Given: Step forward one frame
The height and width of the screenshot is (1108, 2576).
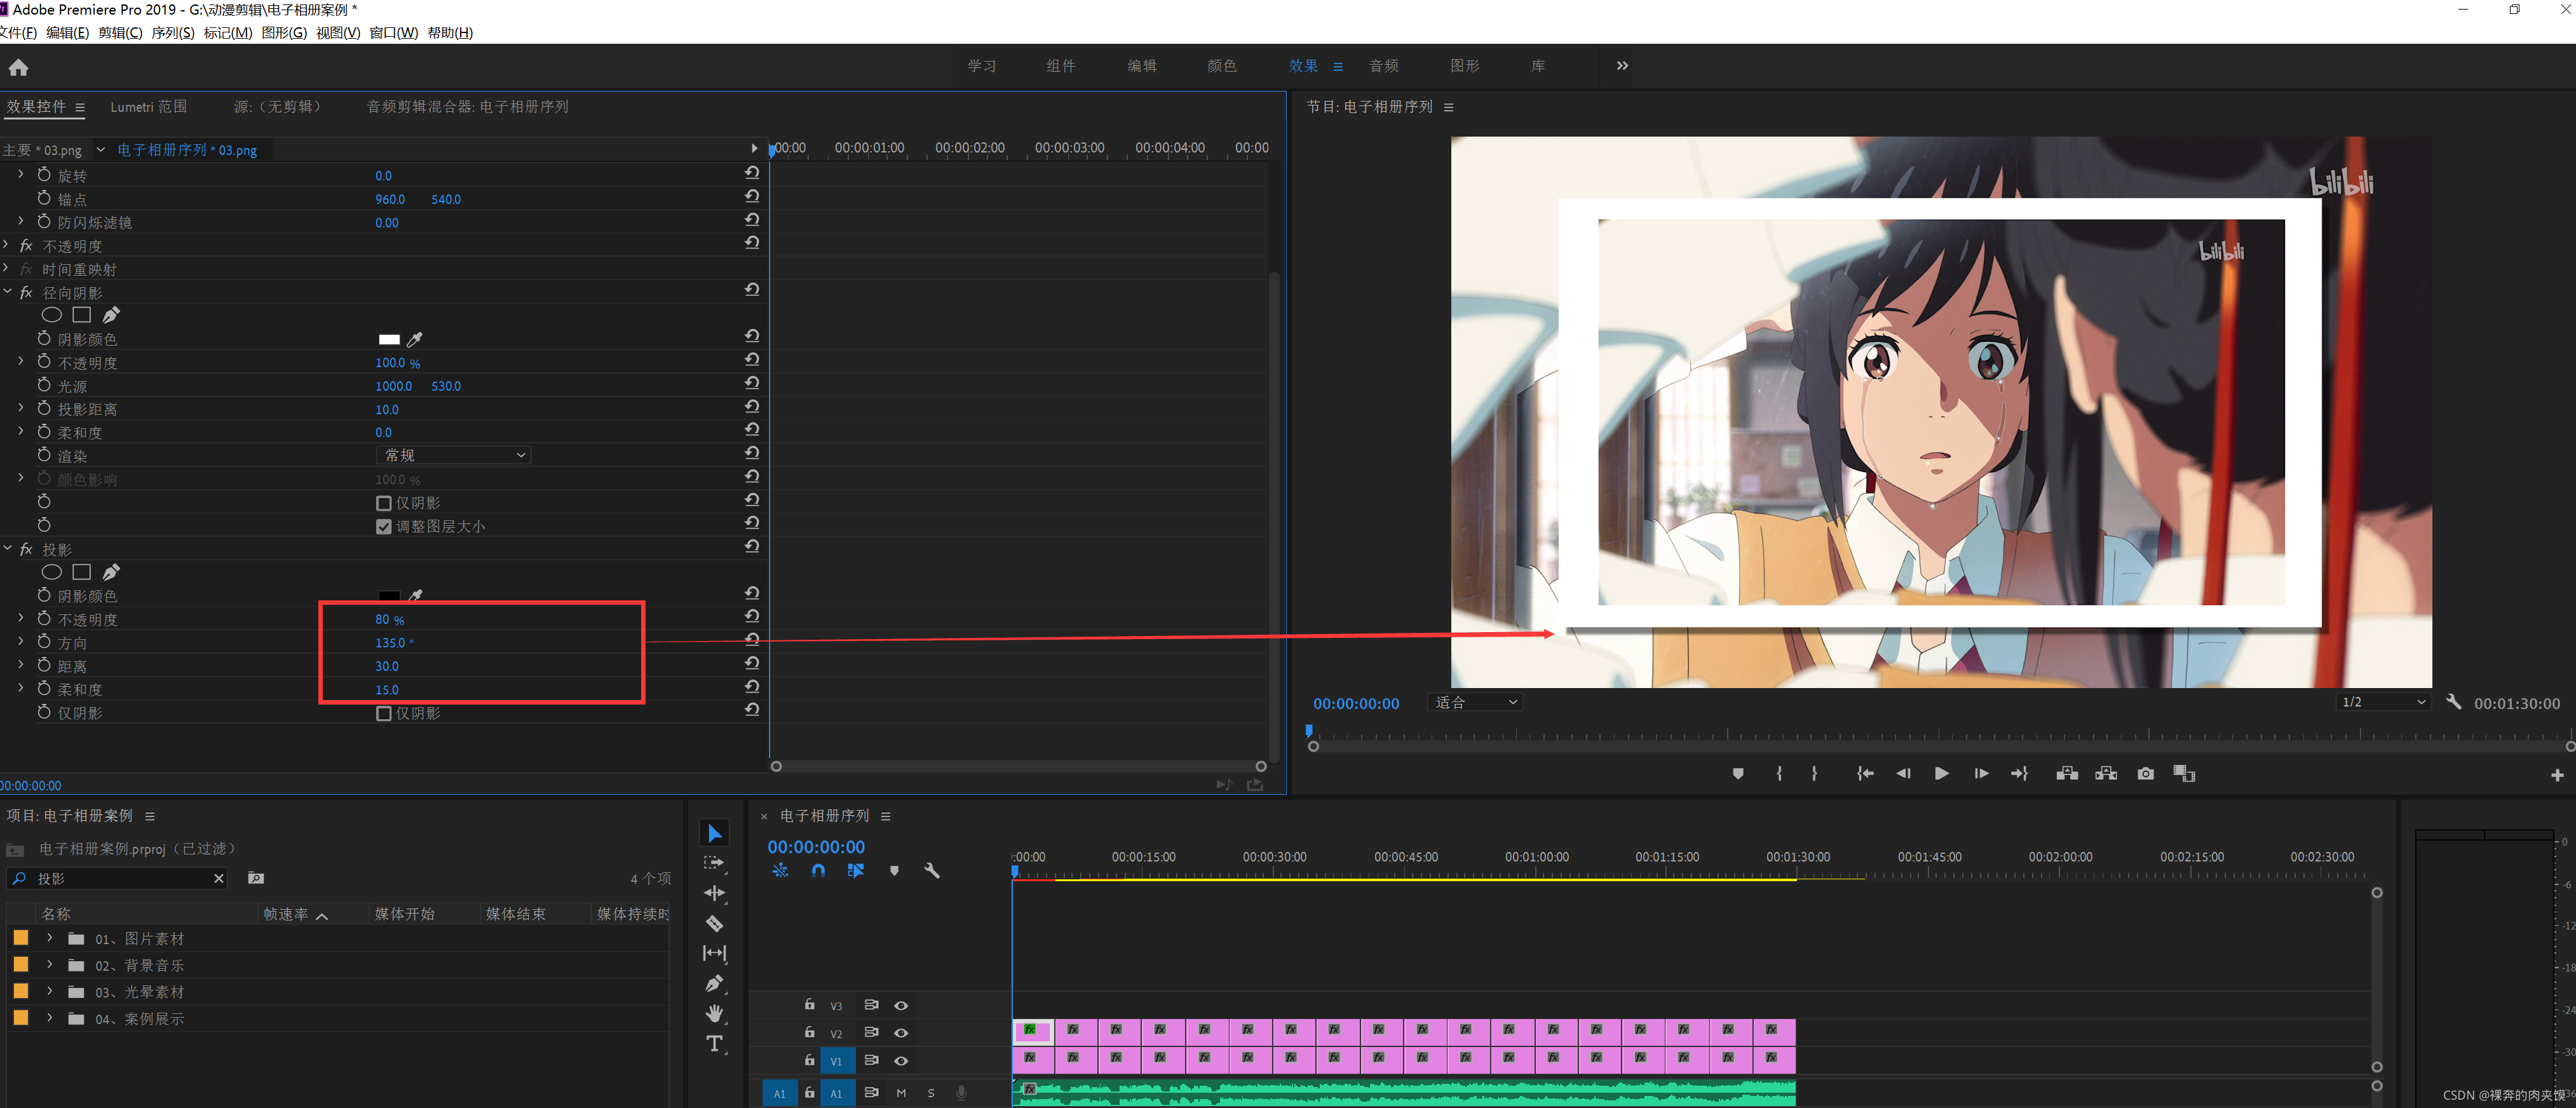Looking at the screenshot, I should tap(1980, 773).
